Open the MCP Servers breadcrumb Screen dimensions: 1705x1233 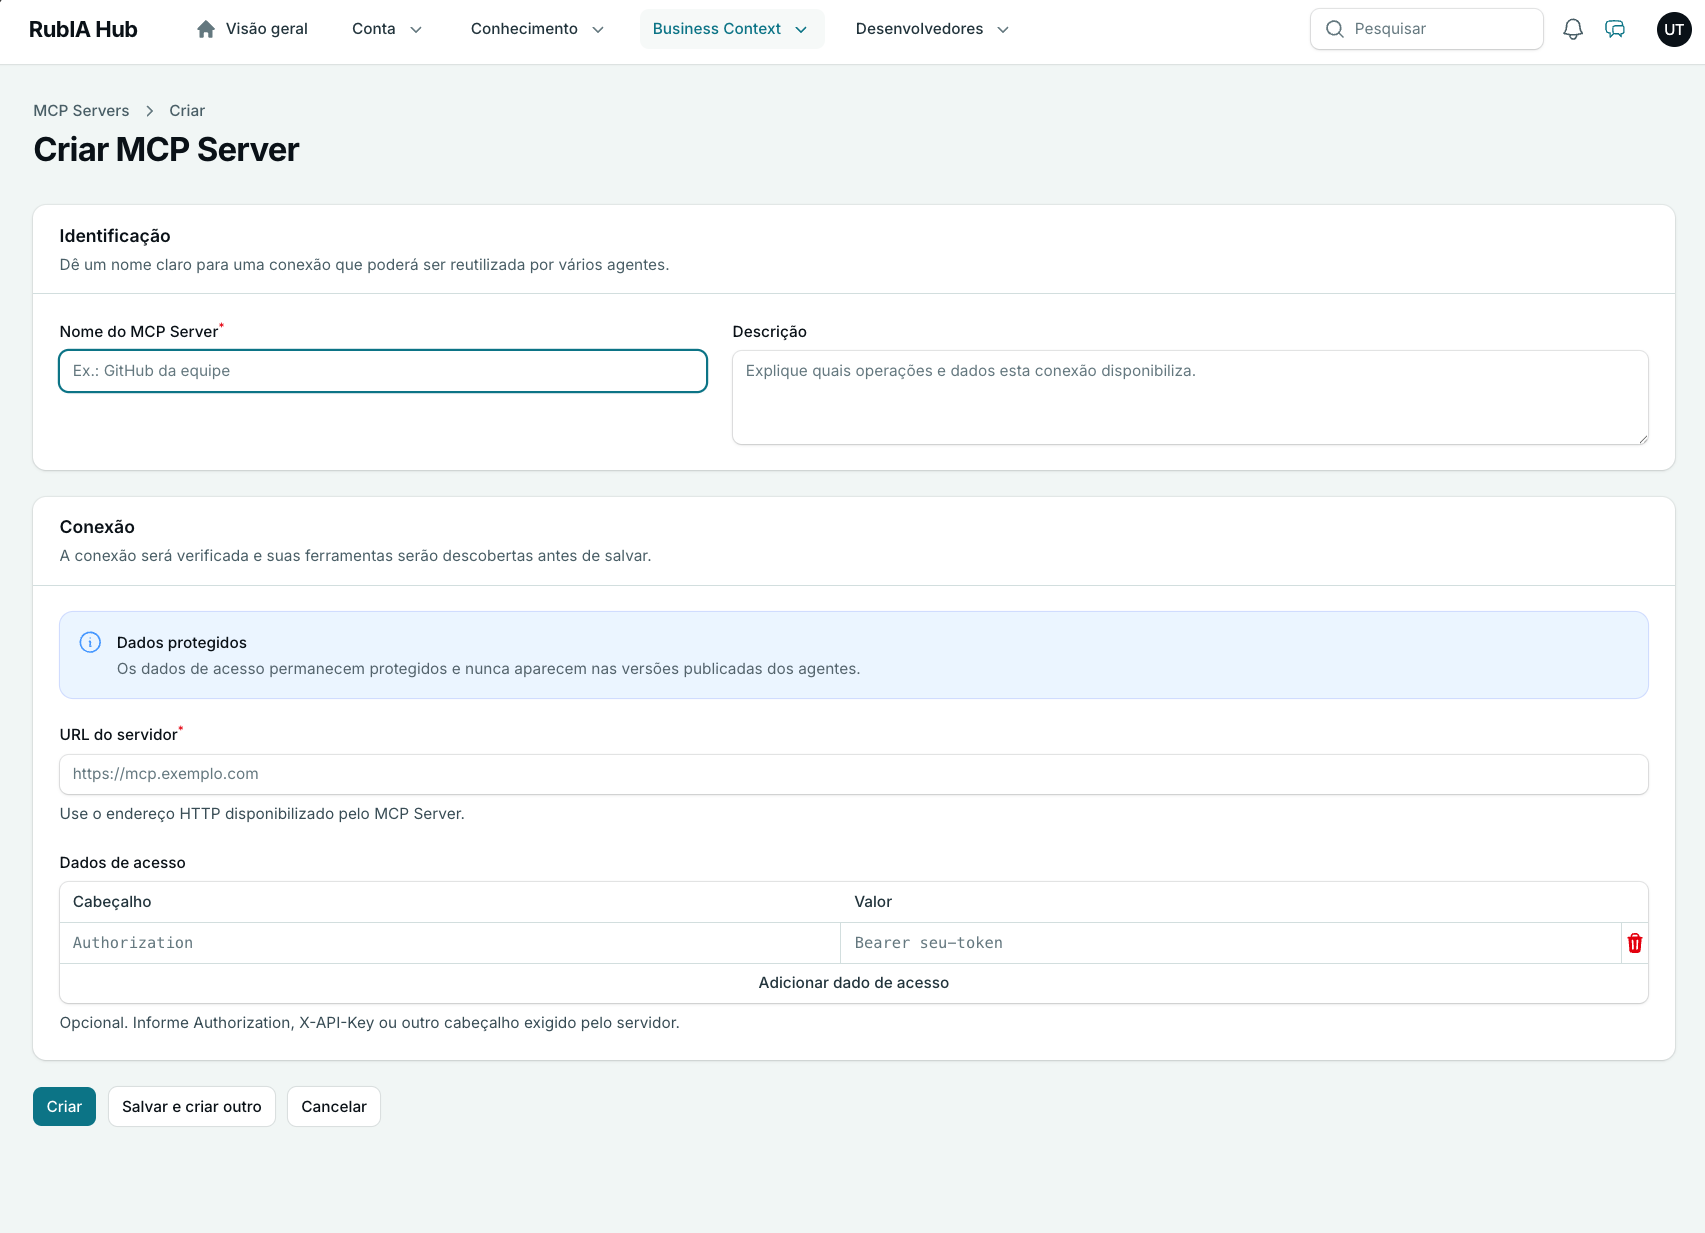81,110
